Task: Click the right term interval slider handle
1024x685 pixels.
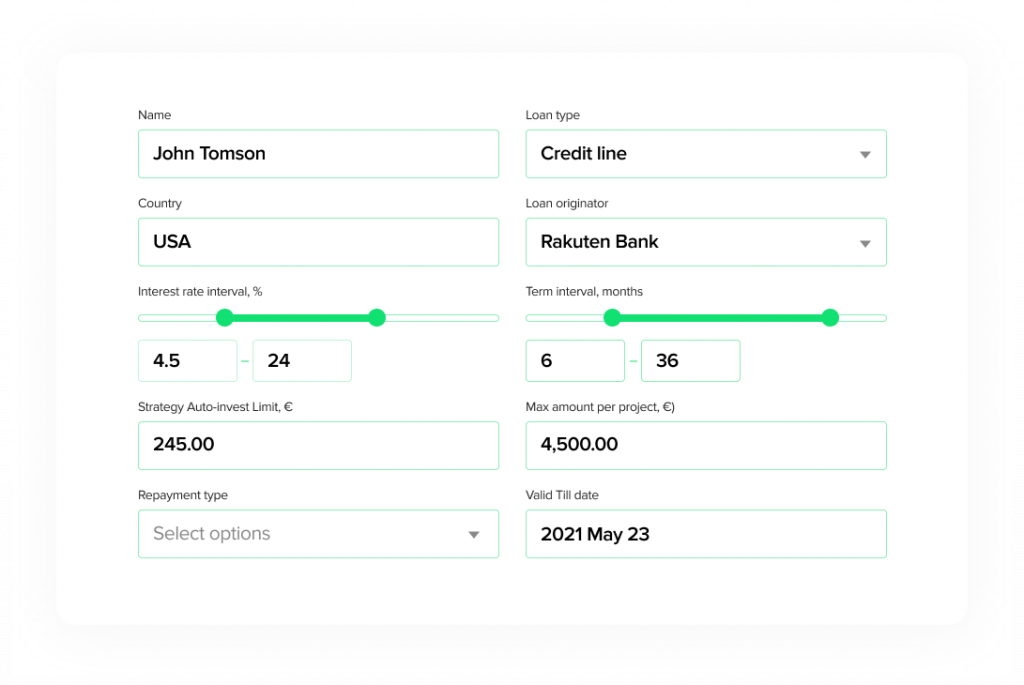Action: 830,318
